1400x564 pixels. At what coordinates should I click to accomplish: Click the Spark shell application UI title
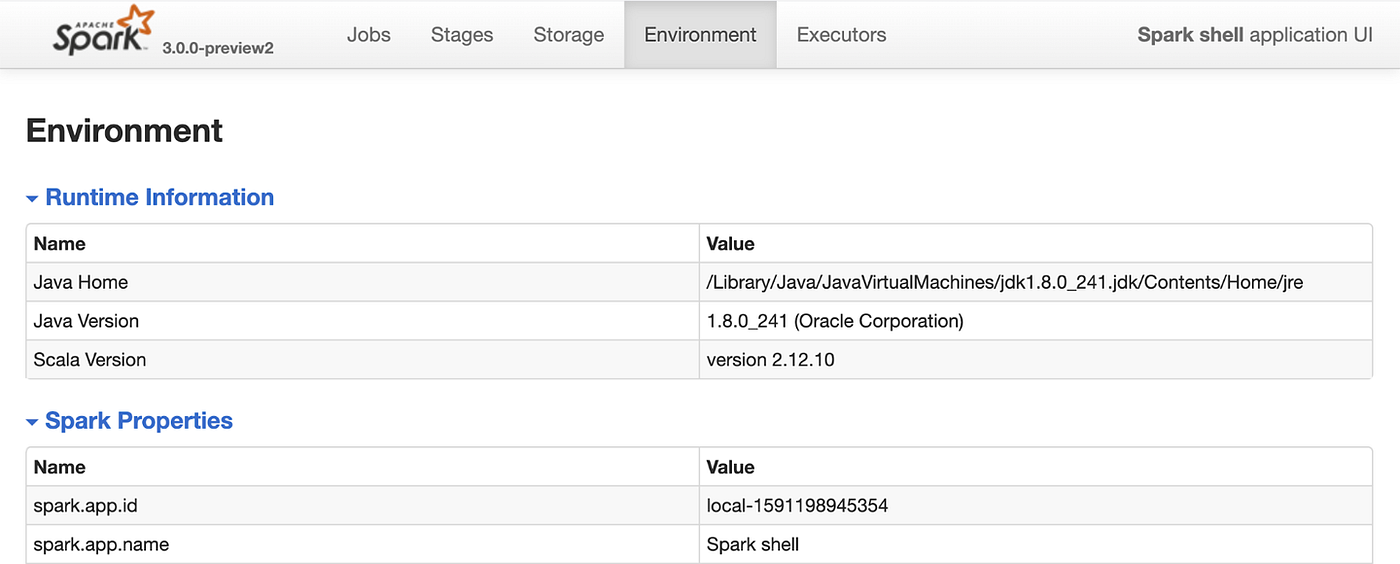[1254, 35]
